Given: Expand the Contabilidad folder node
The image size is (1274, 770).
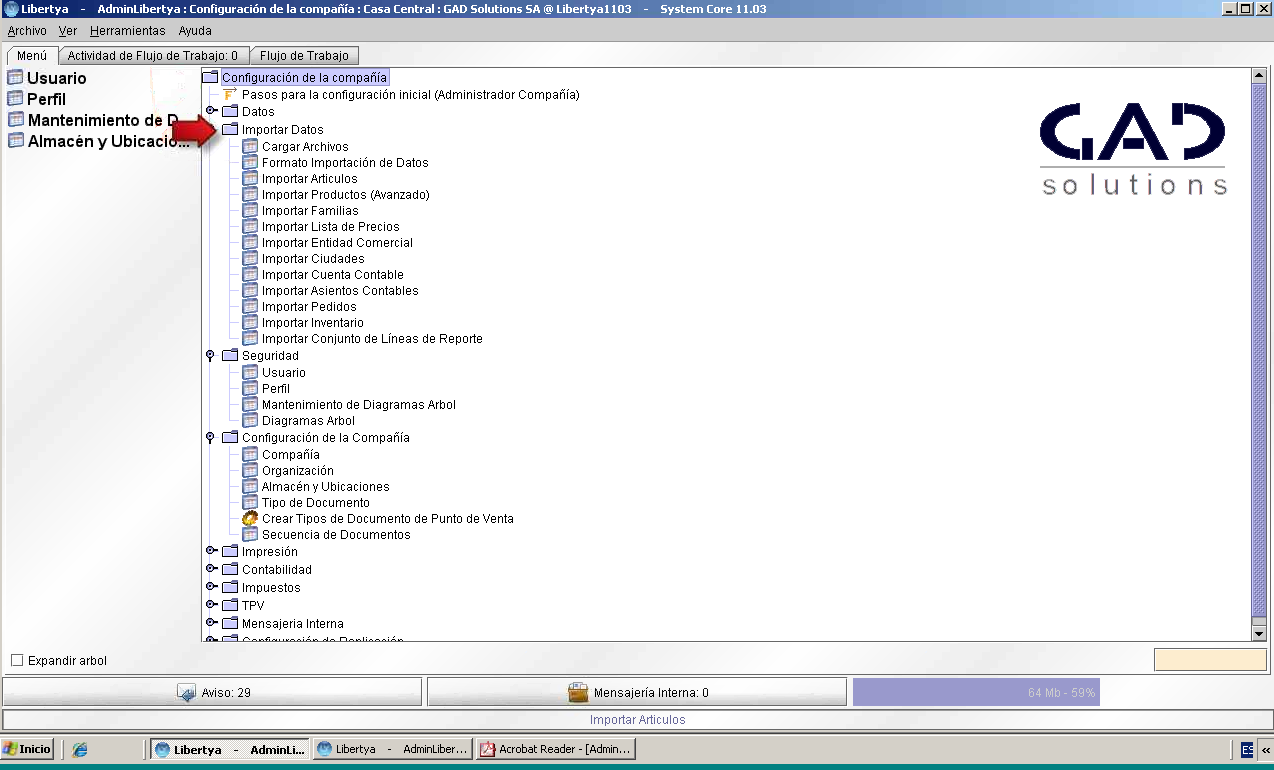Looking at the screenshot, I should pos(211,569).
